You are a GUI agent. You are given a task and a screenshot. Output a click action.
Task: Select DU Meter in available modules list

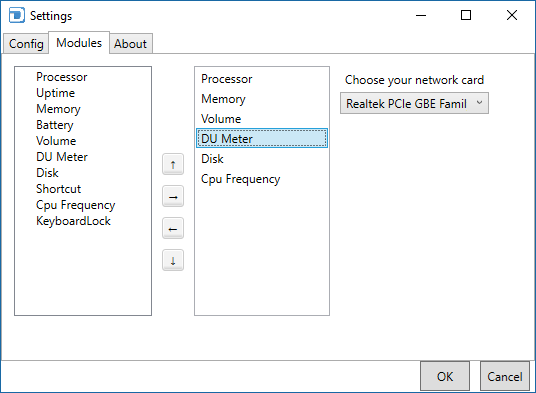pos(62,157)
